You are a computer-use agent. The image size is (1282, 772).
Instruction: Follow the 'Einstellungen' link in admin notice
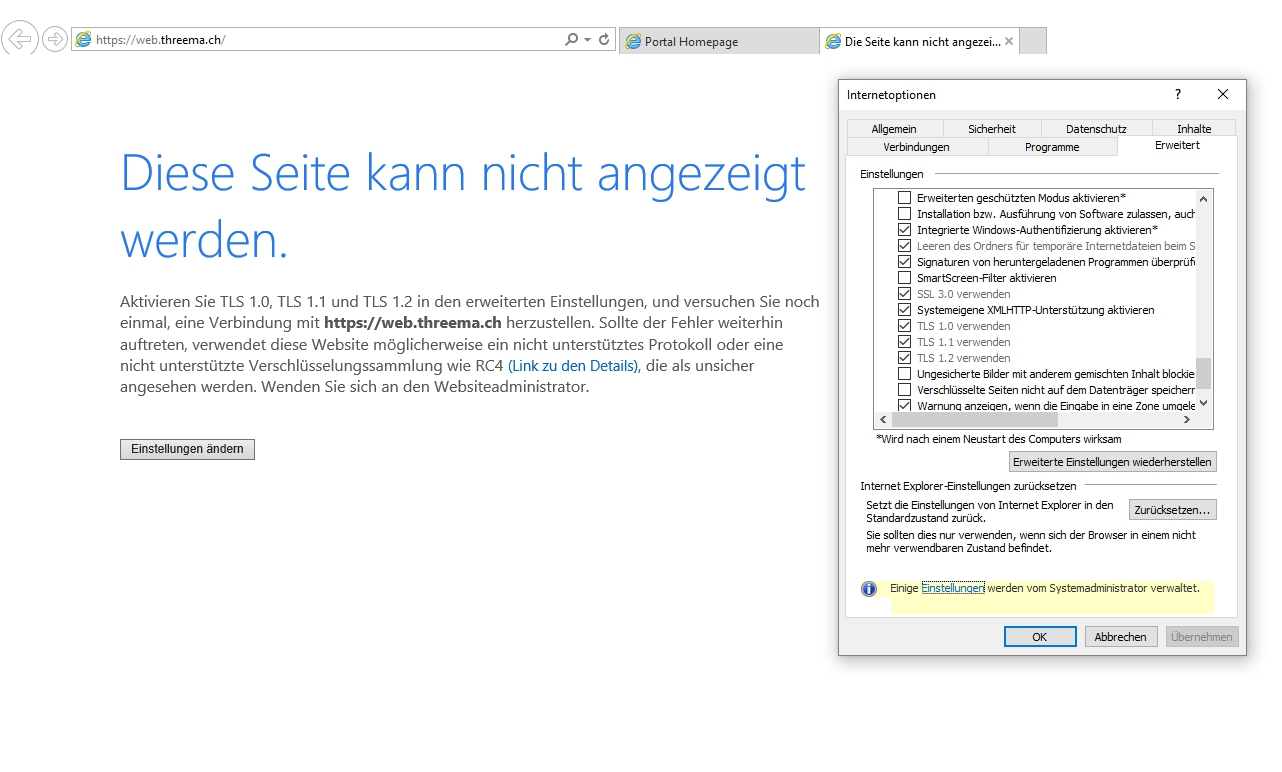pos(953,588)
